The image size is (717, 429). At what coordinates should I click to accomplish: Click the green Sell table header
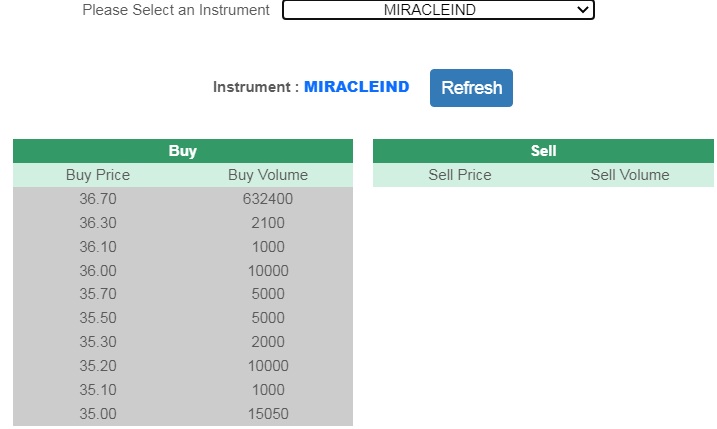pyautogui.click(x=543, y=151)
